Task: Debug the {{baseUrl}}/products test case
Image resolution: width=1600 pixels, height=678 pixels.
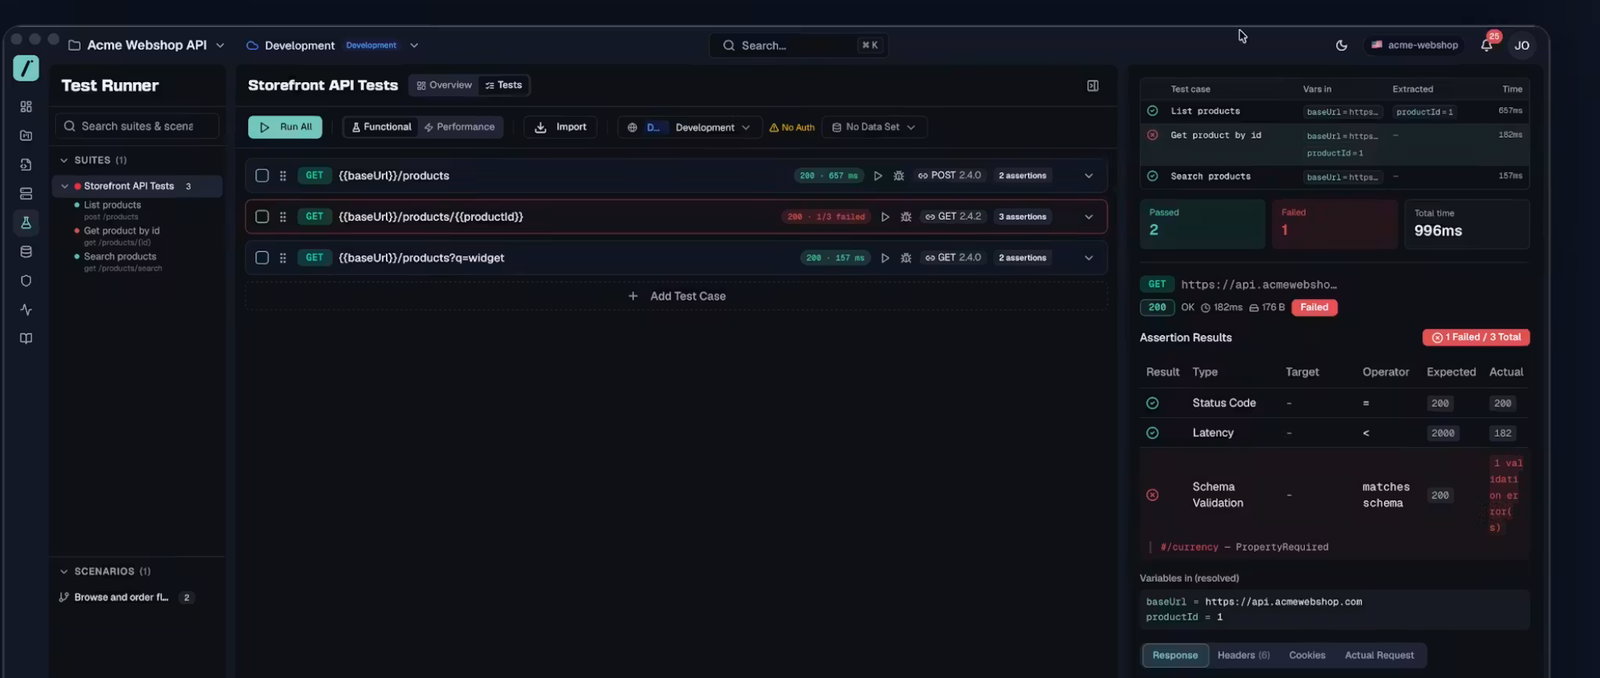Action: pos(899,176)
